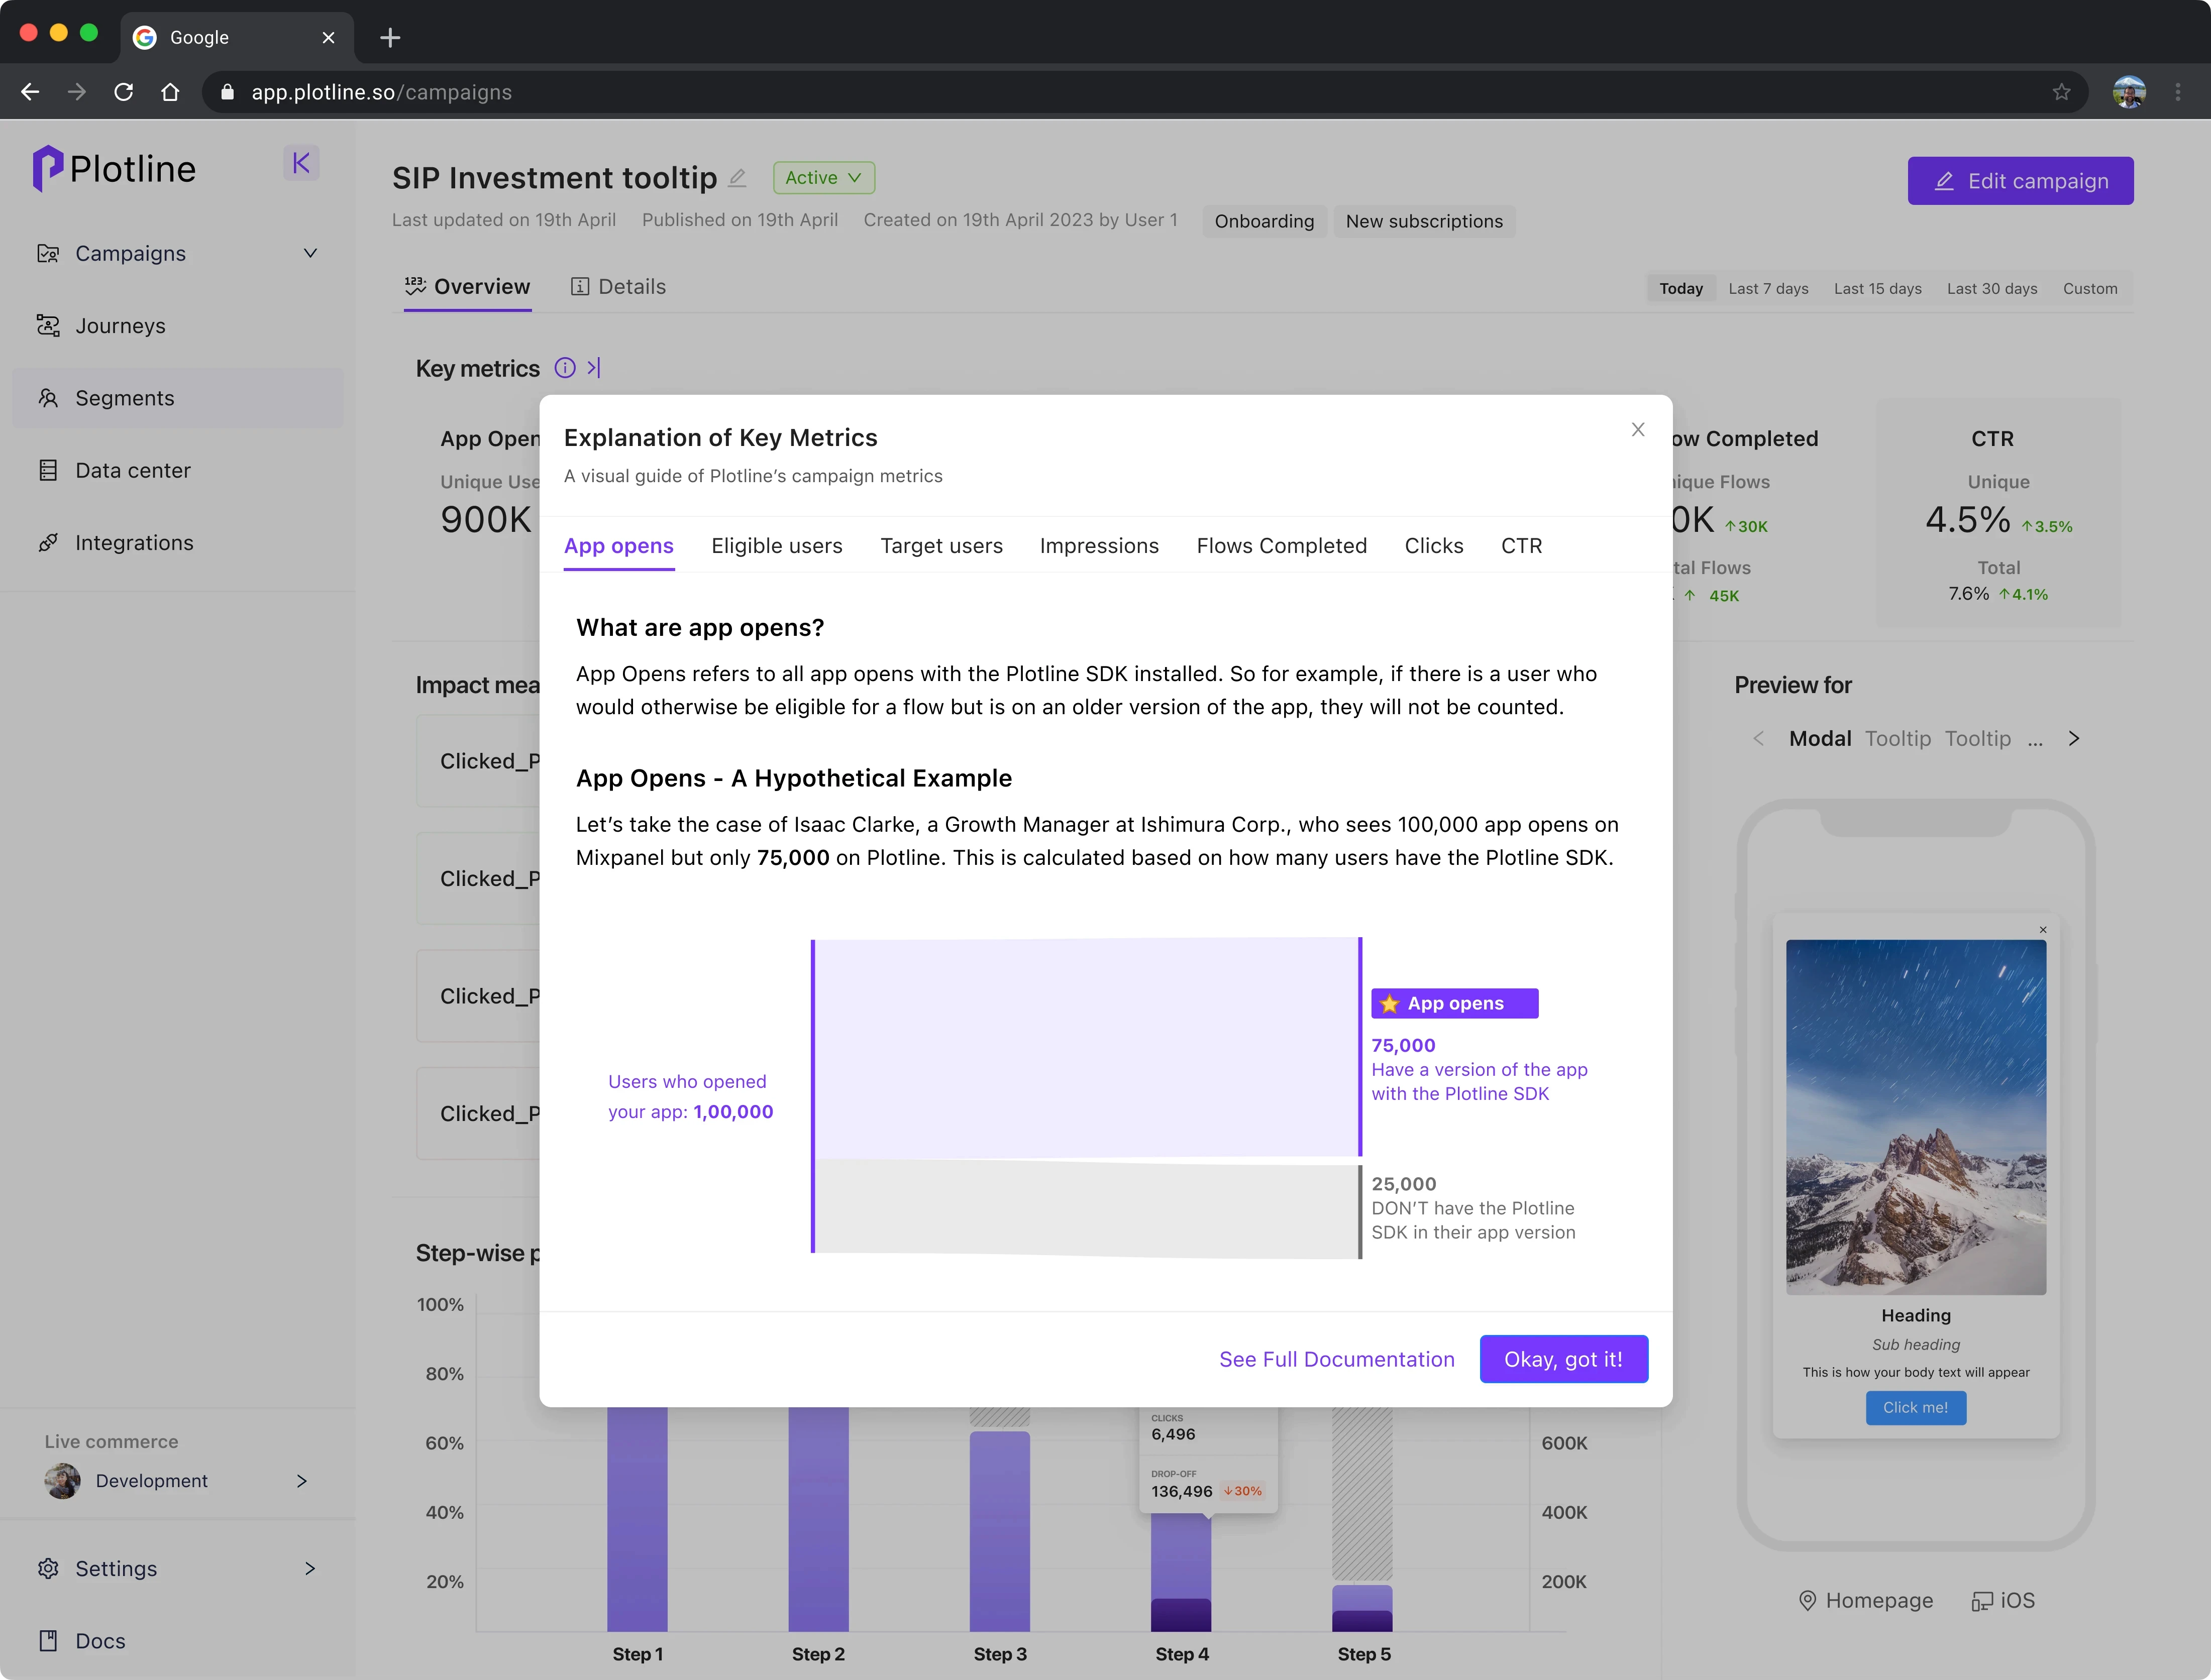Collapse the sidebar with the K icon
The image size is (2211, 1680).
point(300,163)
